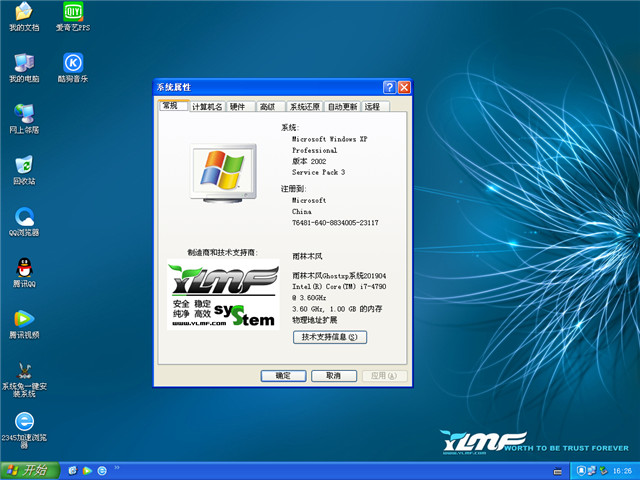Click the product ID 76481-640-8834005-23117

pos(335,223)
